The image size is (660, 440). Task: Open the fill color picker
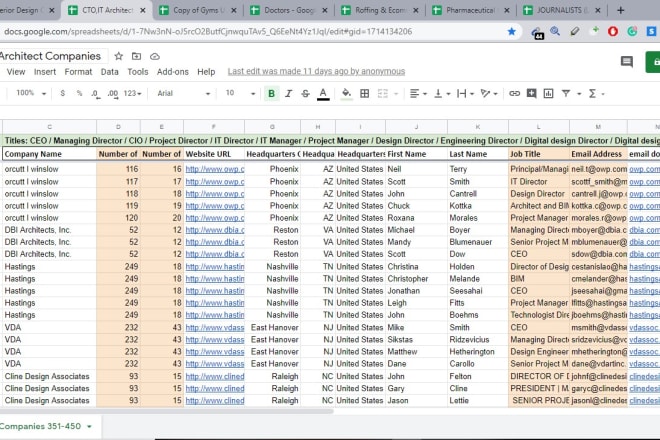(x=346, y=93)
